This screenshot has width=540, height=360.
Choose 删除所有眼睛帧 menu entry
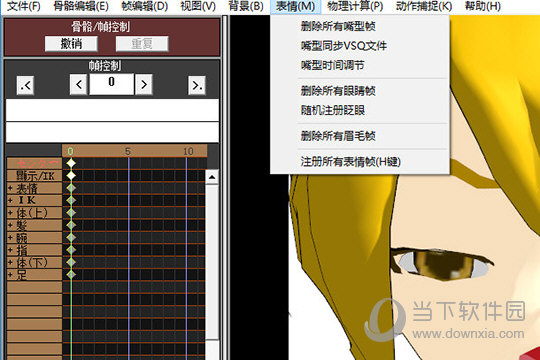[x=360, y=91]
